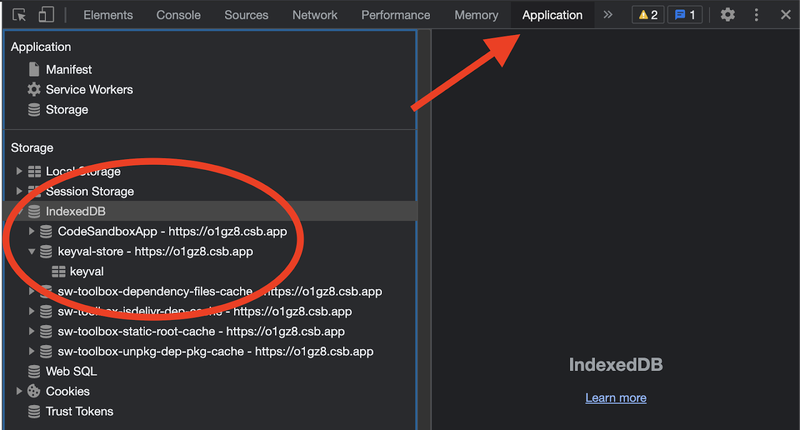Select the keyval object store
This screenshot has width=800, height=430.
click(78, 271)
